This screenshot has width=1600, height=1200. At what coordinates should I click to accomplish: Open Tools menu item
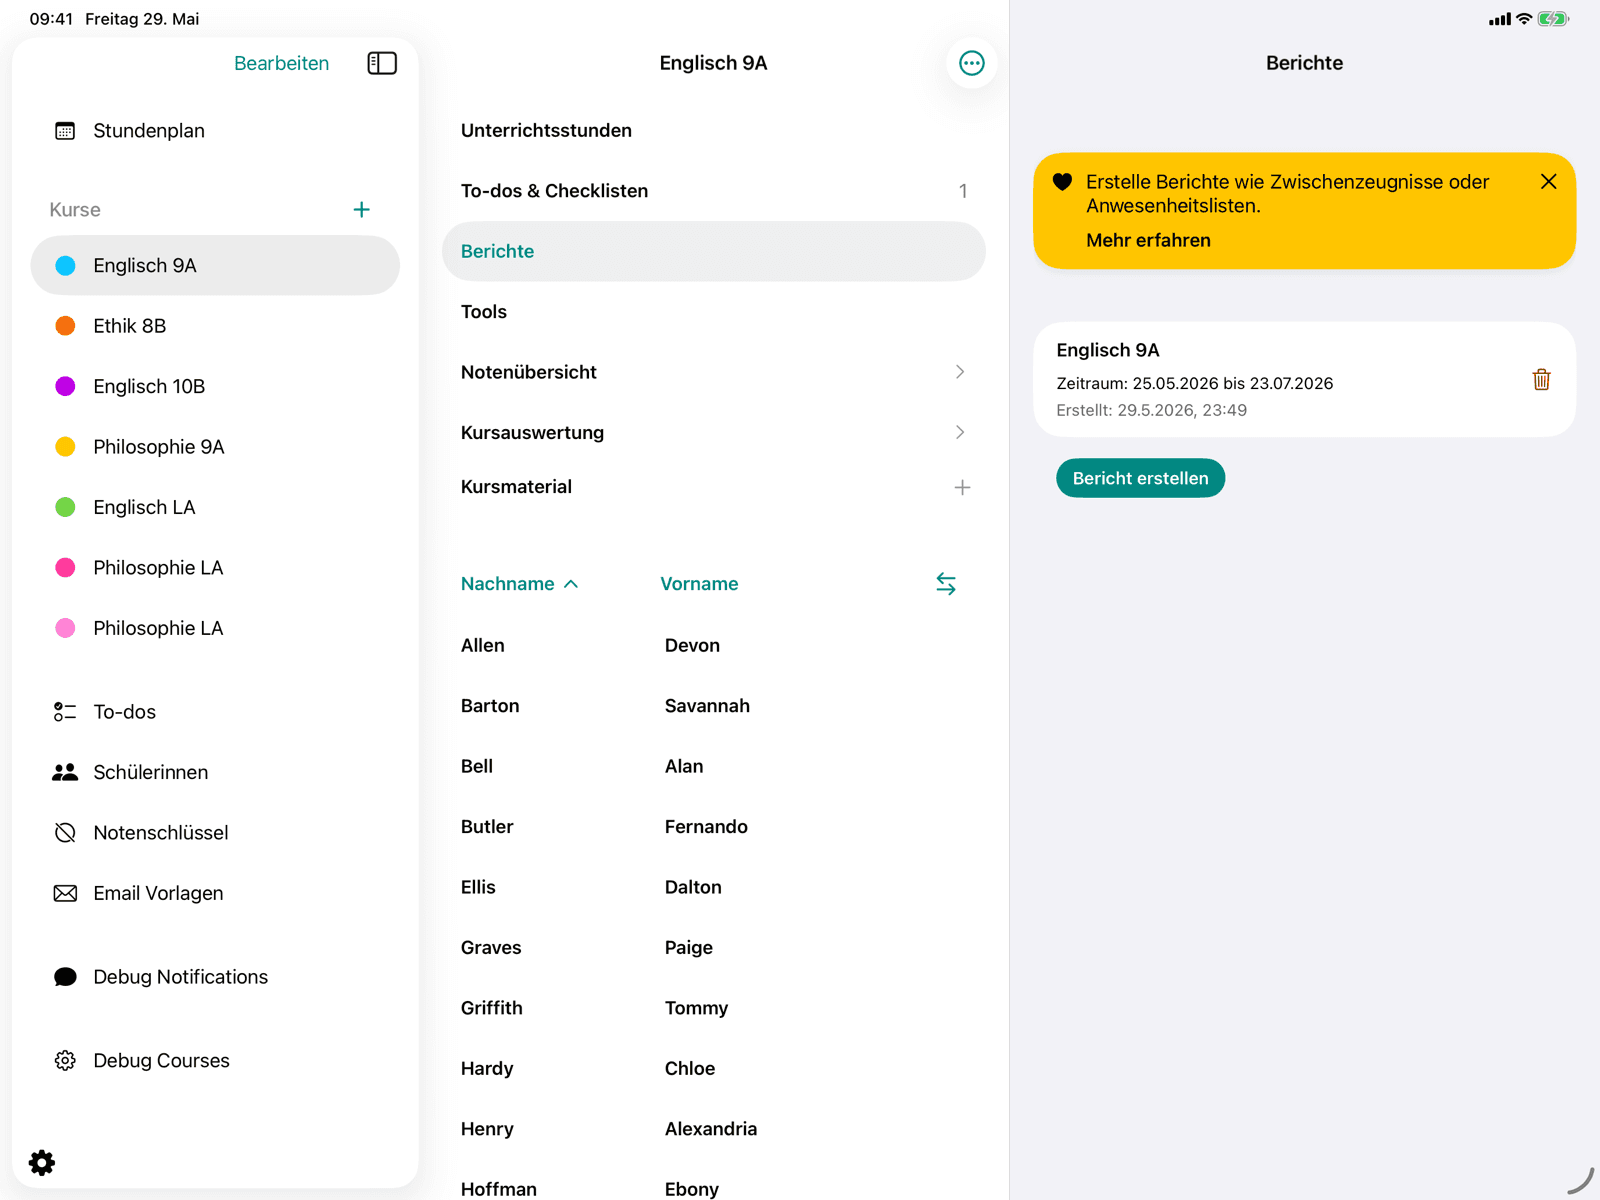point(714,312)
